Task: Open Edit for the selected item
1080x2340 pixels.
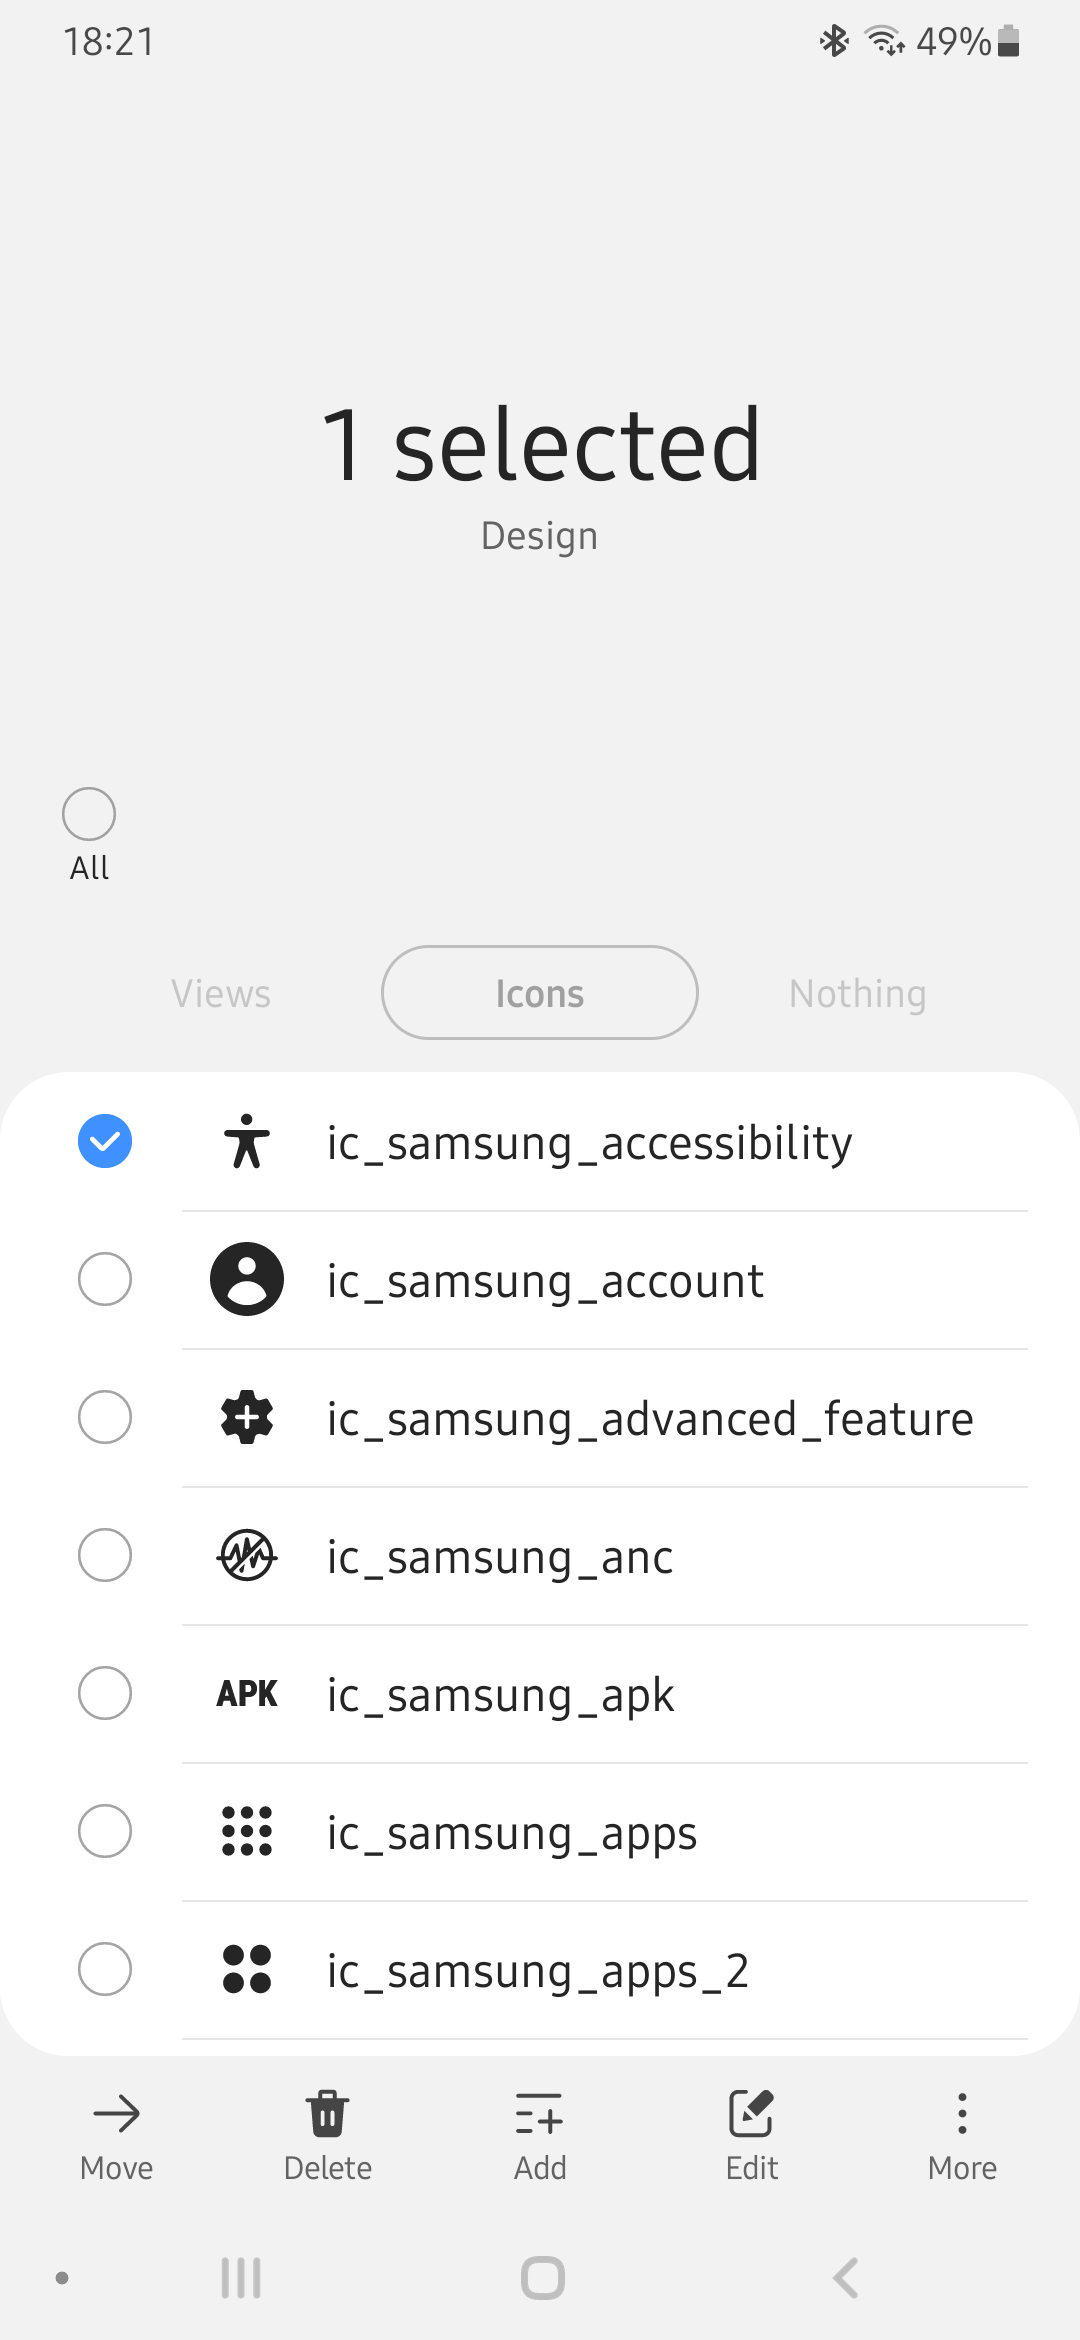Action: 751,2114
